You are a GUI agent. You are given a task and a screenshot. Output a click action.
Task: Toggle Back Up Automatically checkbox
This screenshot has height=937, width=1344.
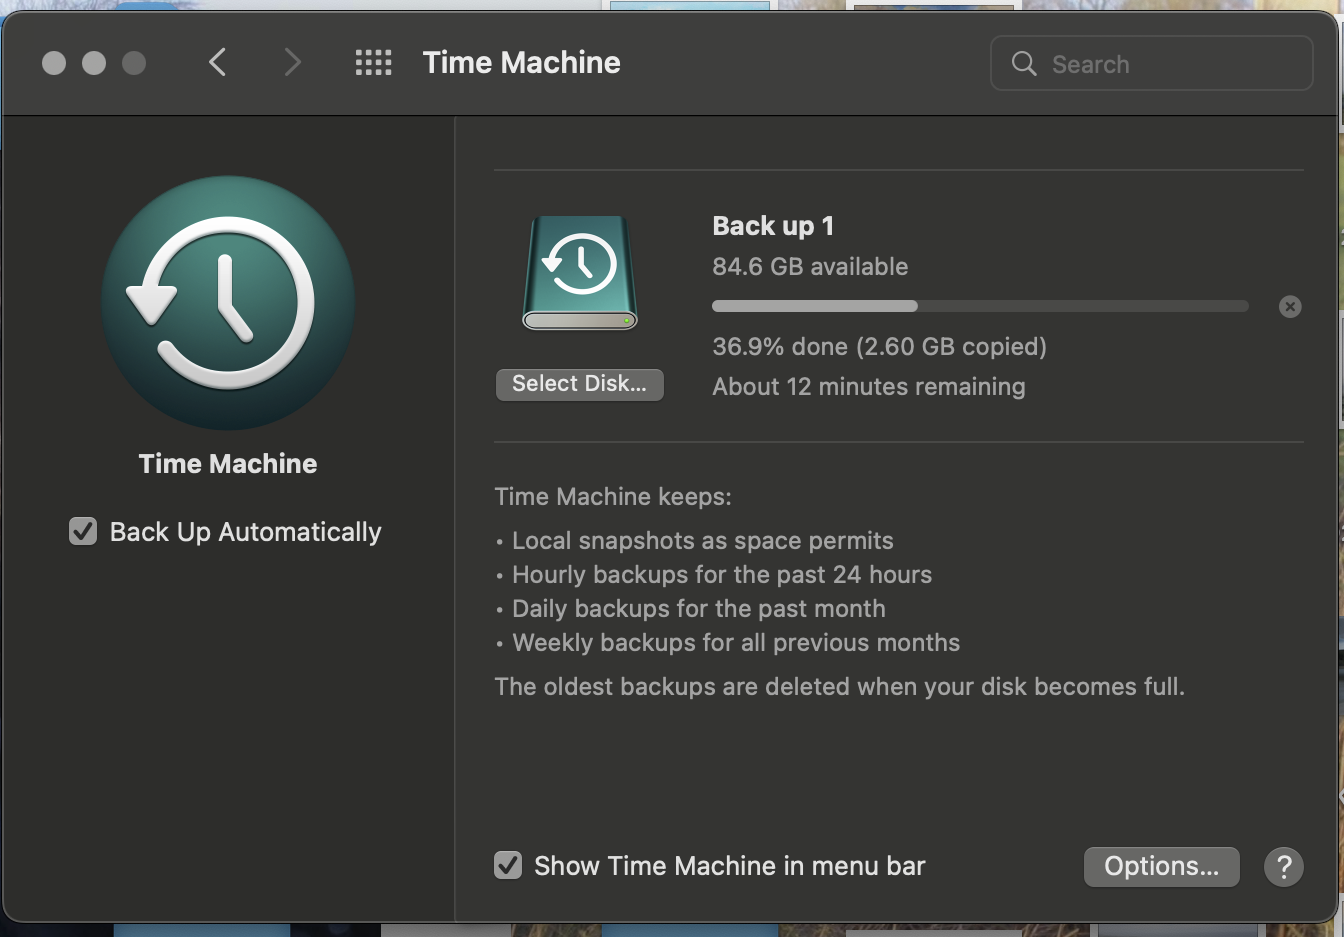83,531
